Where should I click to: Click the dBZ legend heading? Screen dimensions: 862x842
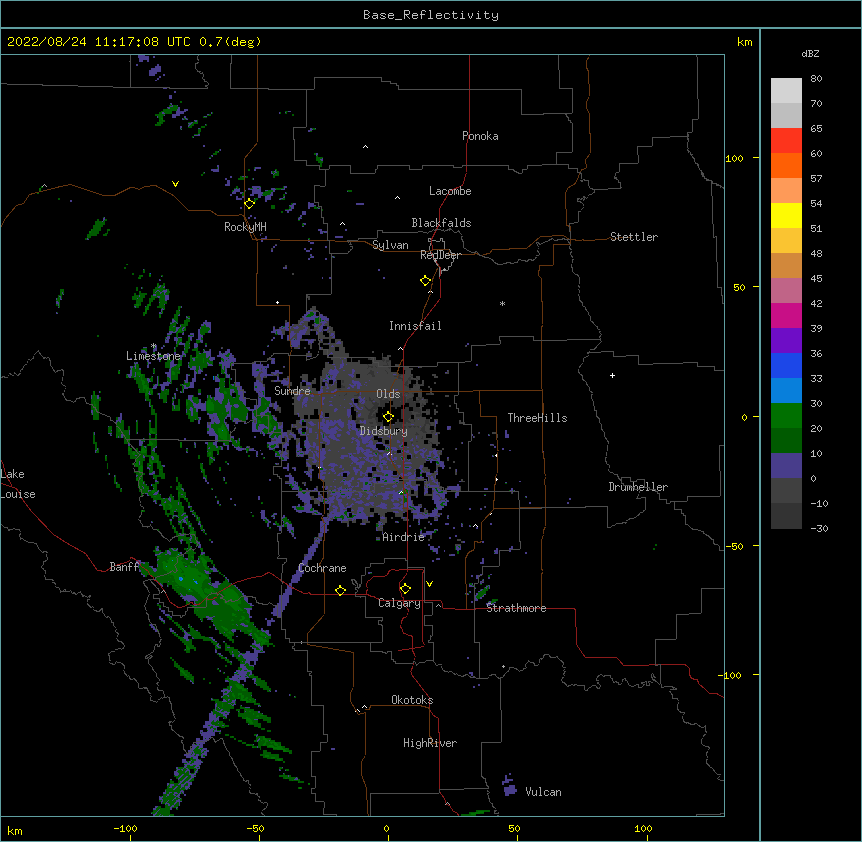pos(810,54)
